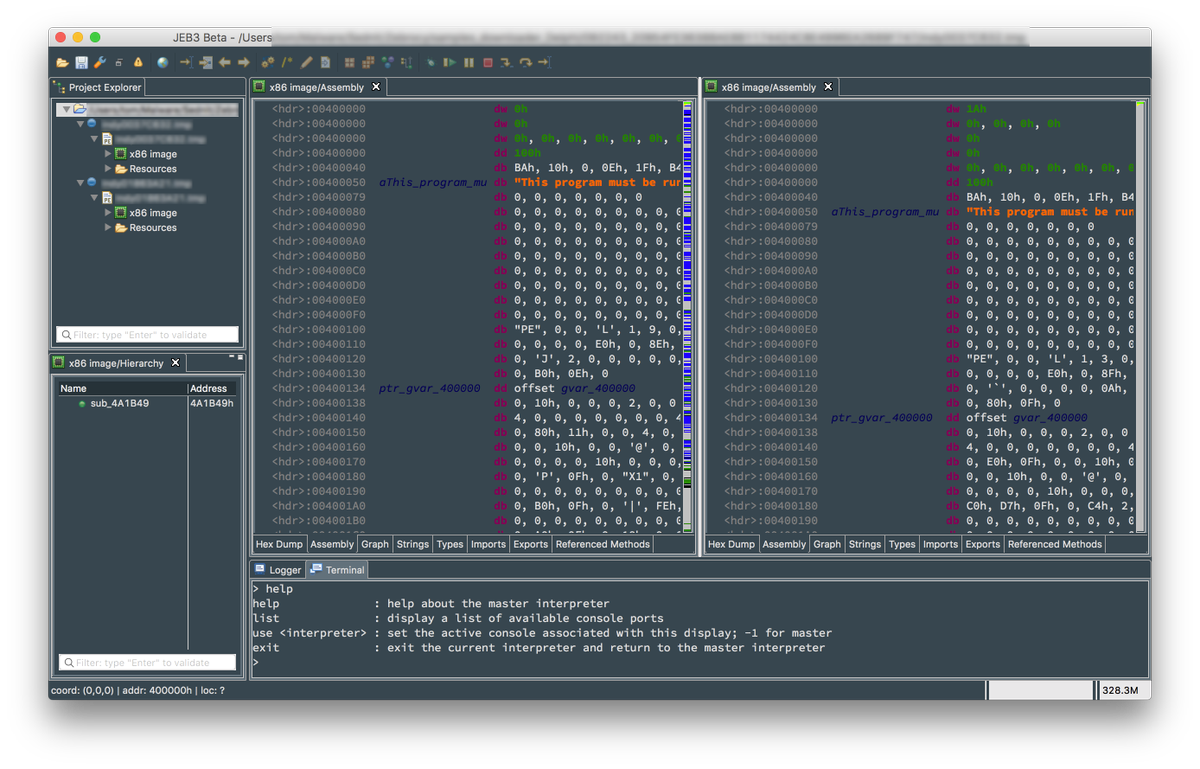This screenshot has height=769, width=1200.
Task: Click the colored navigation overview bar
Action: [687, 318]
